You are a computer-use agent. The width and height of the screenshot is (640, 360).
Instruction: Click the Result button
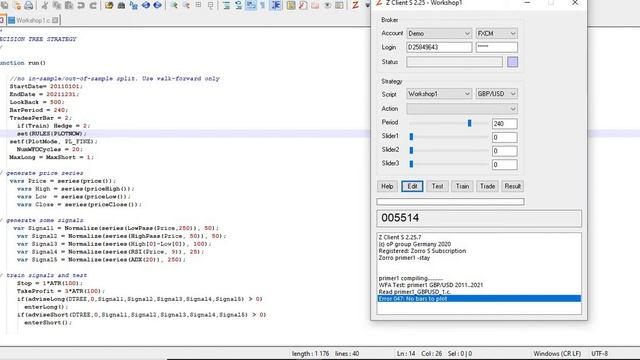point(512,187)
